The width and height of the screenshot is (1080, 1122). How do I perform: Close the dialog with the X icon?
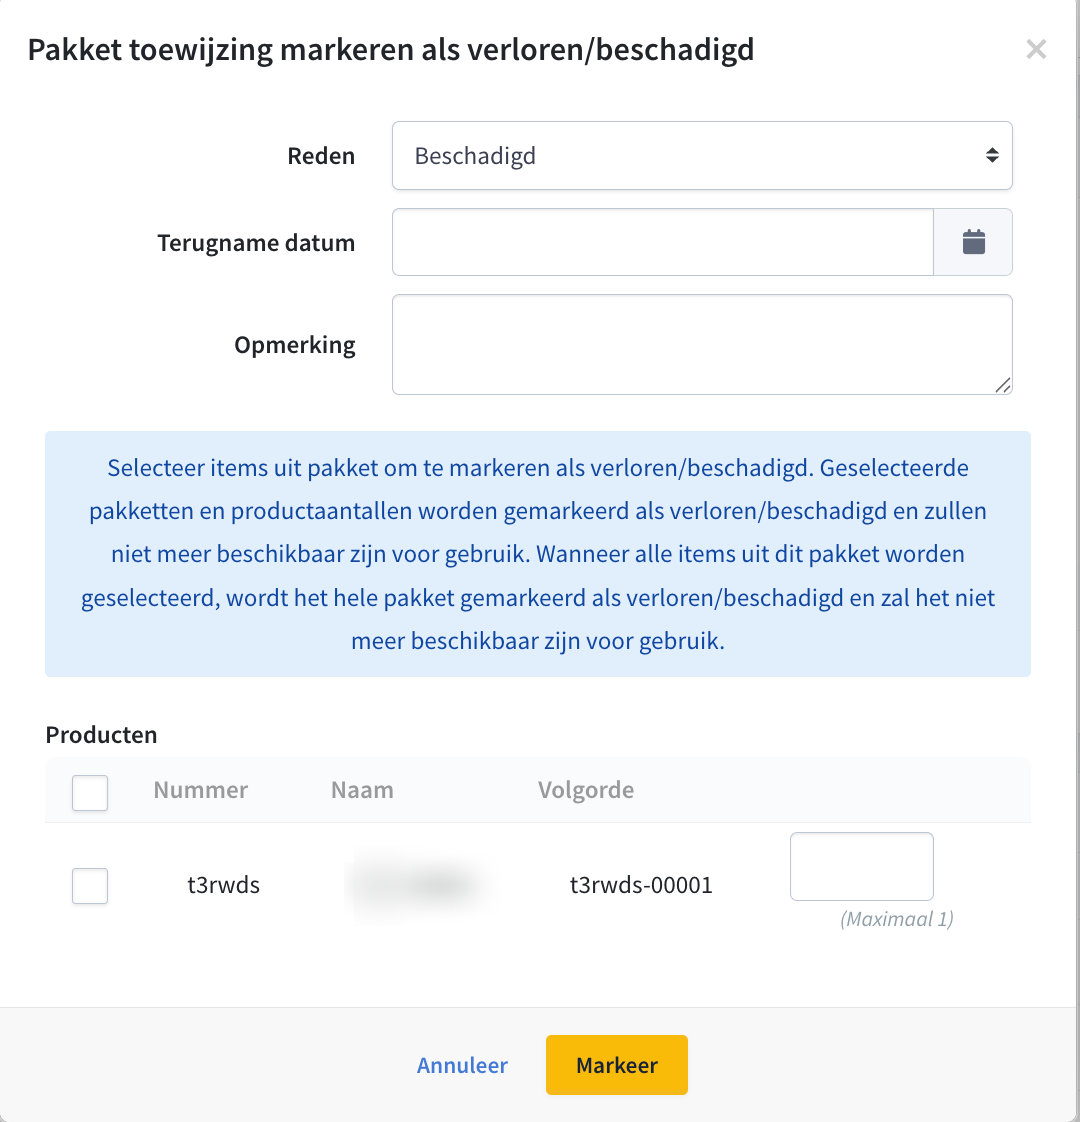(x=1036, y=49)
